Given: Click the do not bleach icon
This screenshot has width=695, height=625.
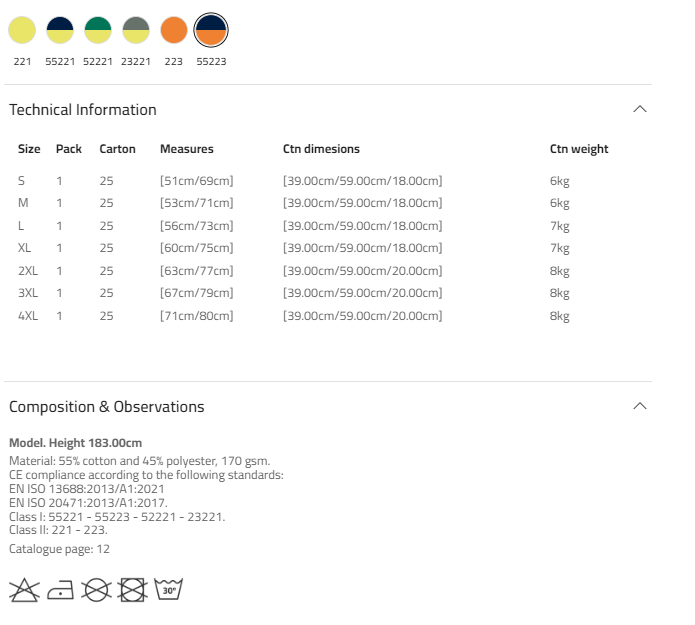Looking at the screenshot, I should pyautogui.click(x=24, y=590).
